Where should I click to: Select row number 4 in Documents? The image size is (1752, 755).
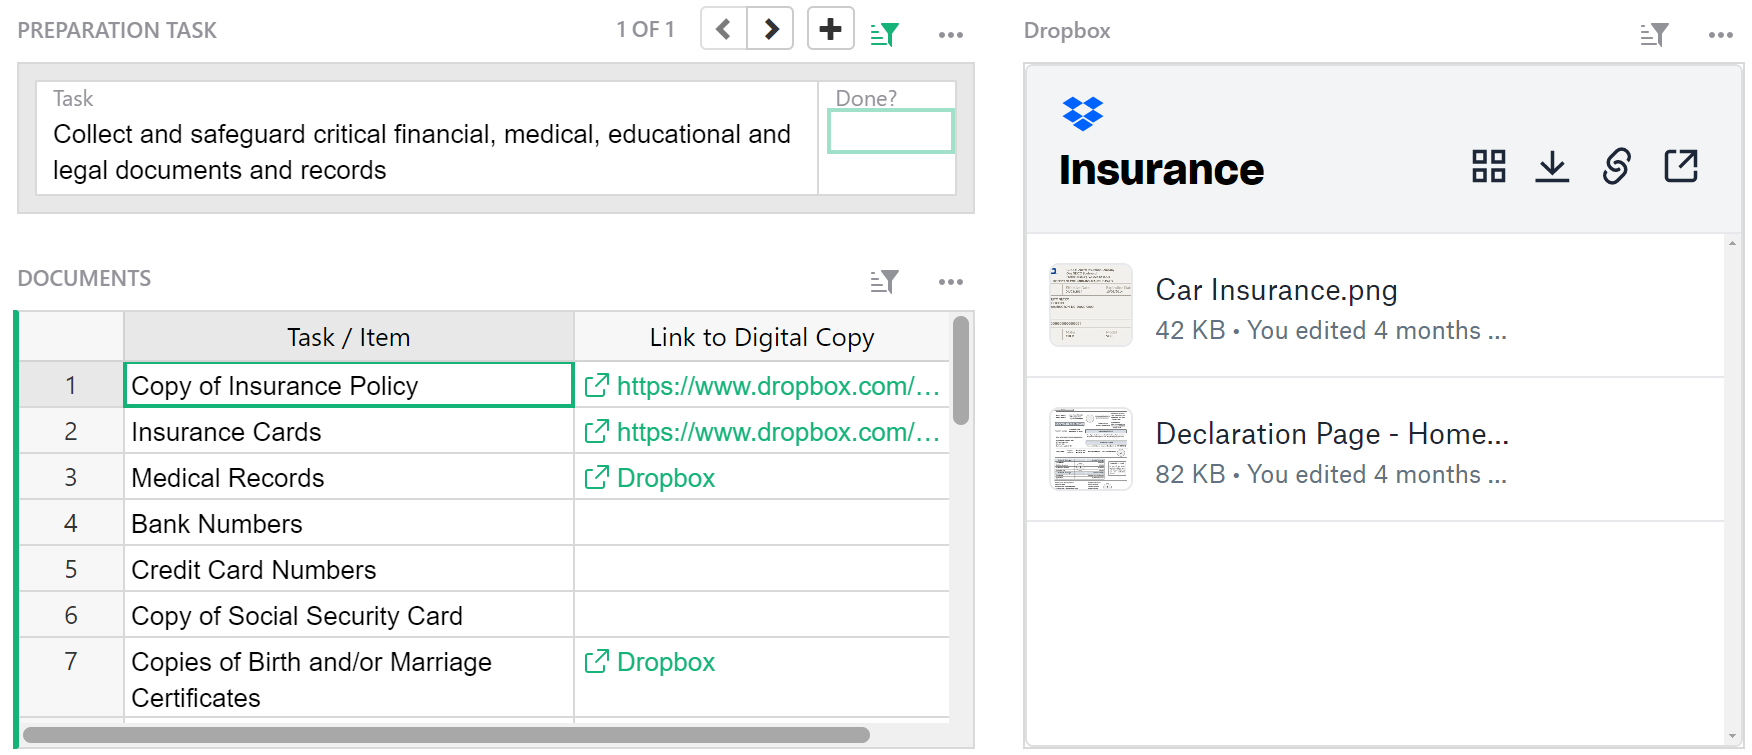(x=71, y=523)
